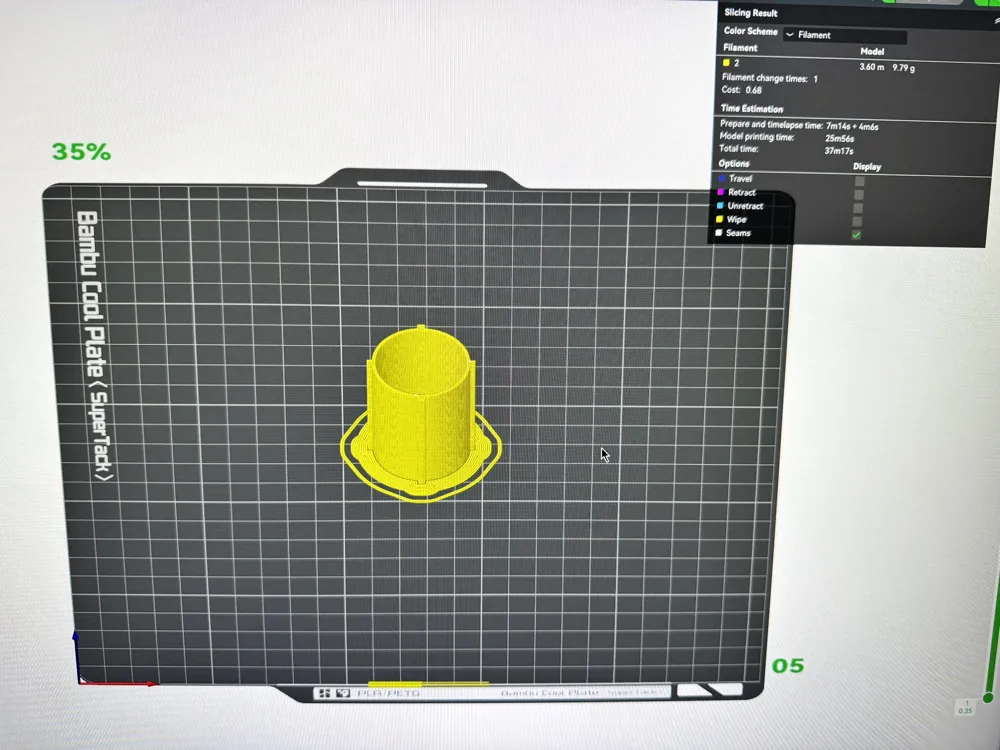
Task: Open the Color Scheme dropdown showing Filament
Action: [844, 35]
